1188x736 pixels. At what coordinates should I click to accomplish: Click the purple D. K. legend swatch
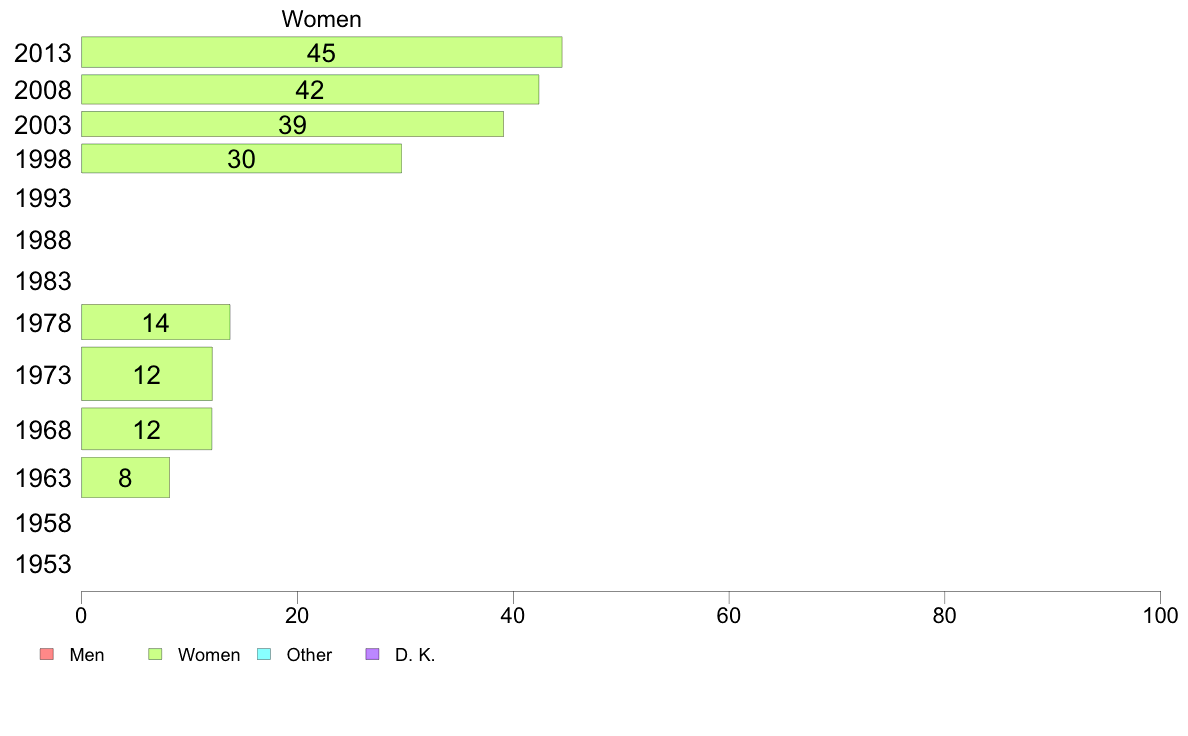(x=373, y=654)
